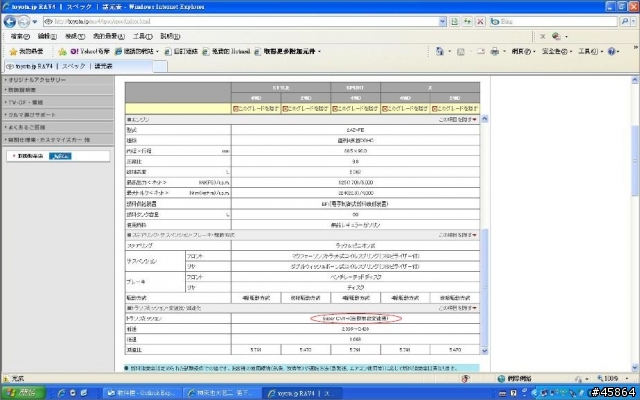Click the Print icon in command bar

point(495,51)
